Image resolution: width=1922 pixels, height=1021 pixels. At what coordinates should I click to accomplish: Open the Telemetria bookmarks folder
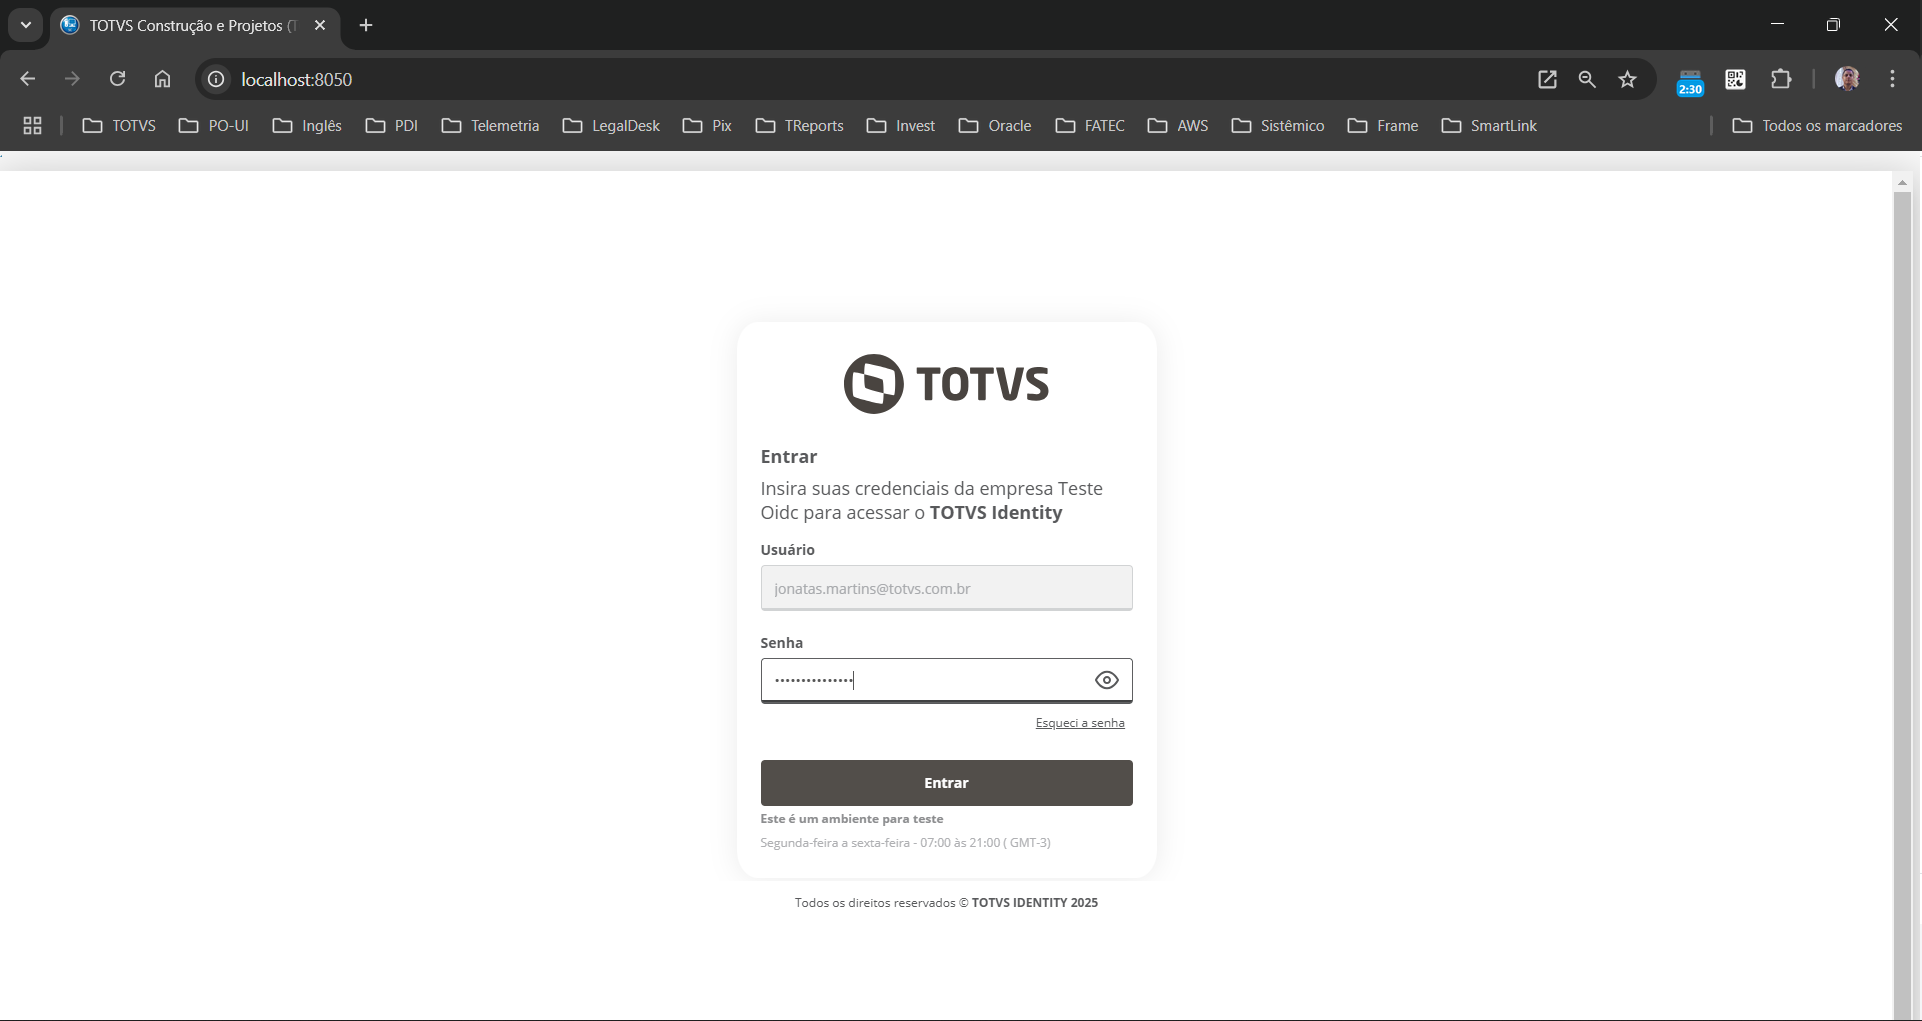coord(491,126)
